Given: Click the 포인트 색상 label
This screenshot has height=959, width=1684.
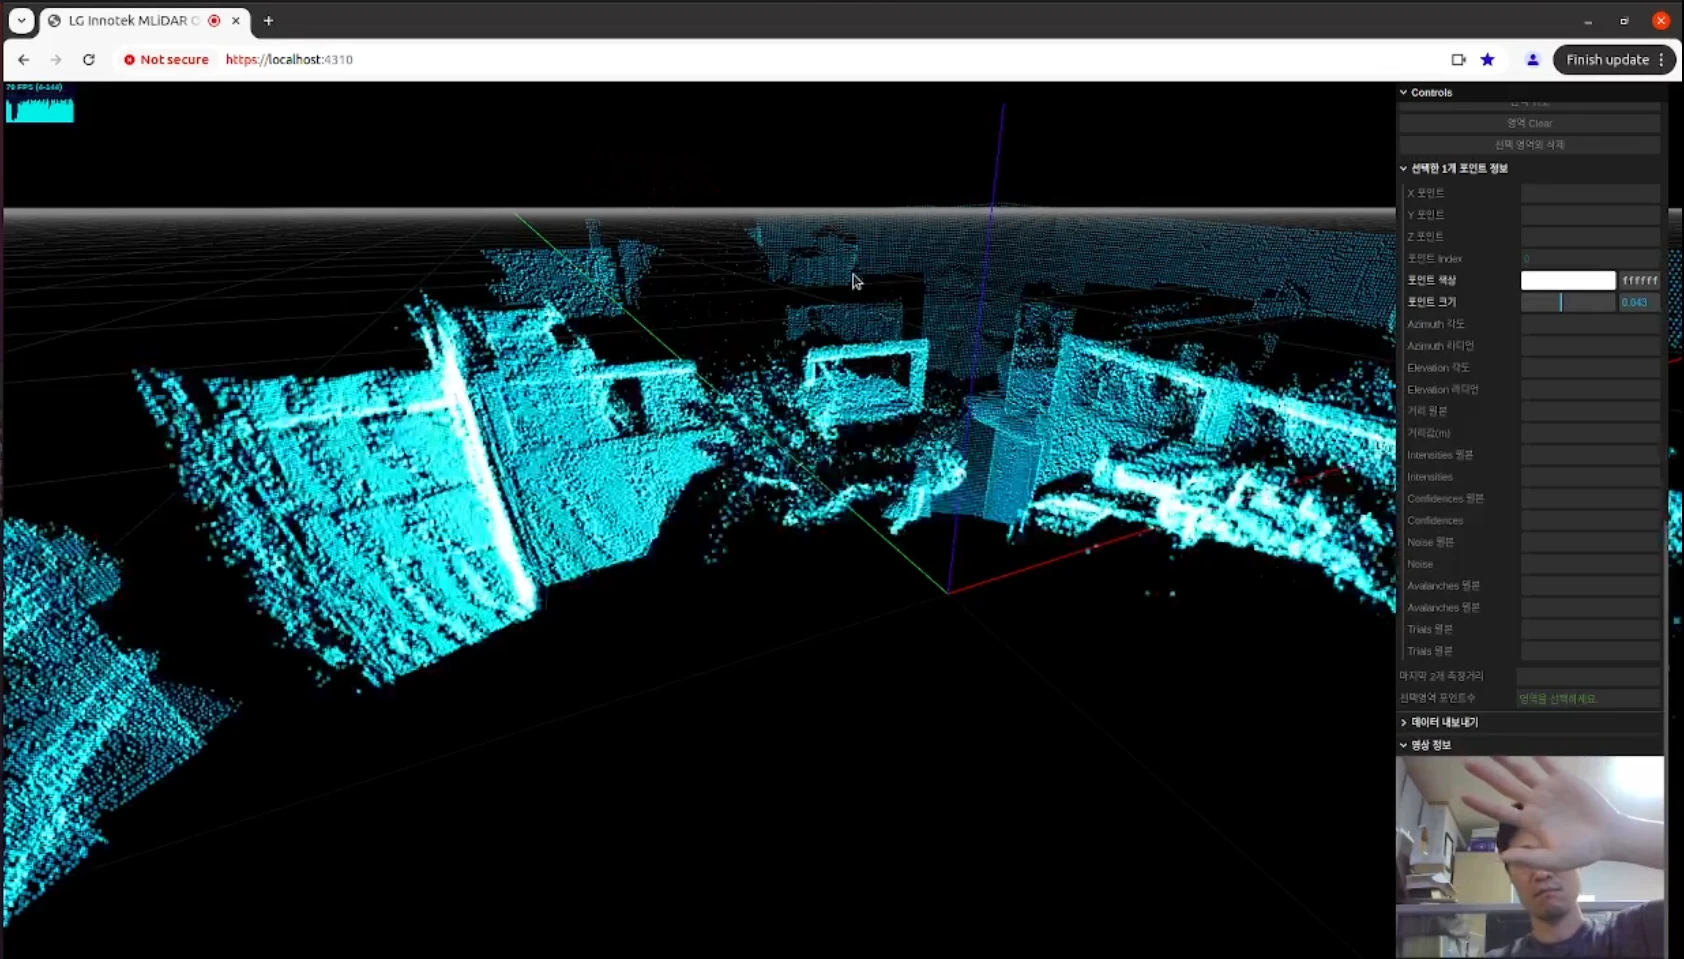Looking at the screenshot, I should [1431, 281].
